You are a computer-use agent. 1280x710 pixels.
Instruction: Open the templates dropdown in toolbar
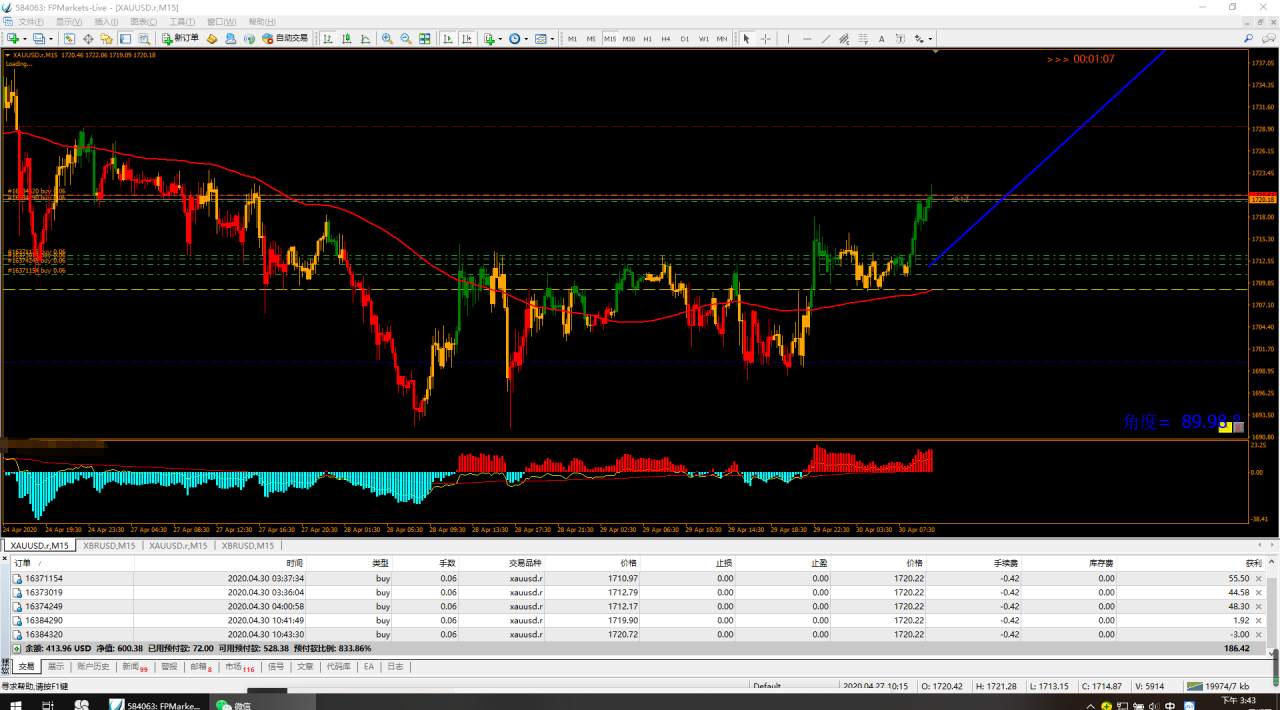pyautogui.click(x=552, y=39)
